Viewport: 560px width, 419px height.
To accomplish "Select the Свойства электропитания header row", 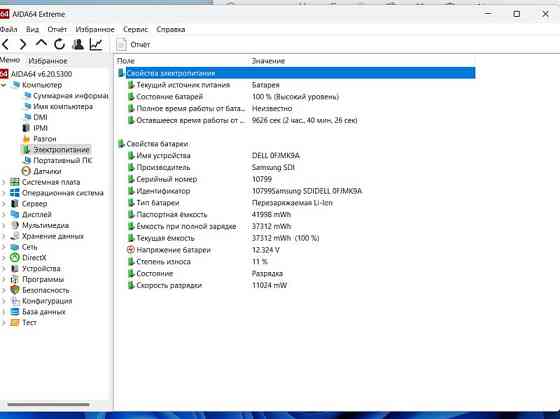I will tap(297, 73).
